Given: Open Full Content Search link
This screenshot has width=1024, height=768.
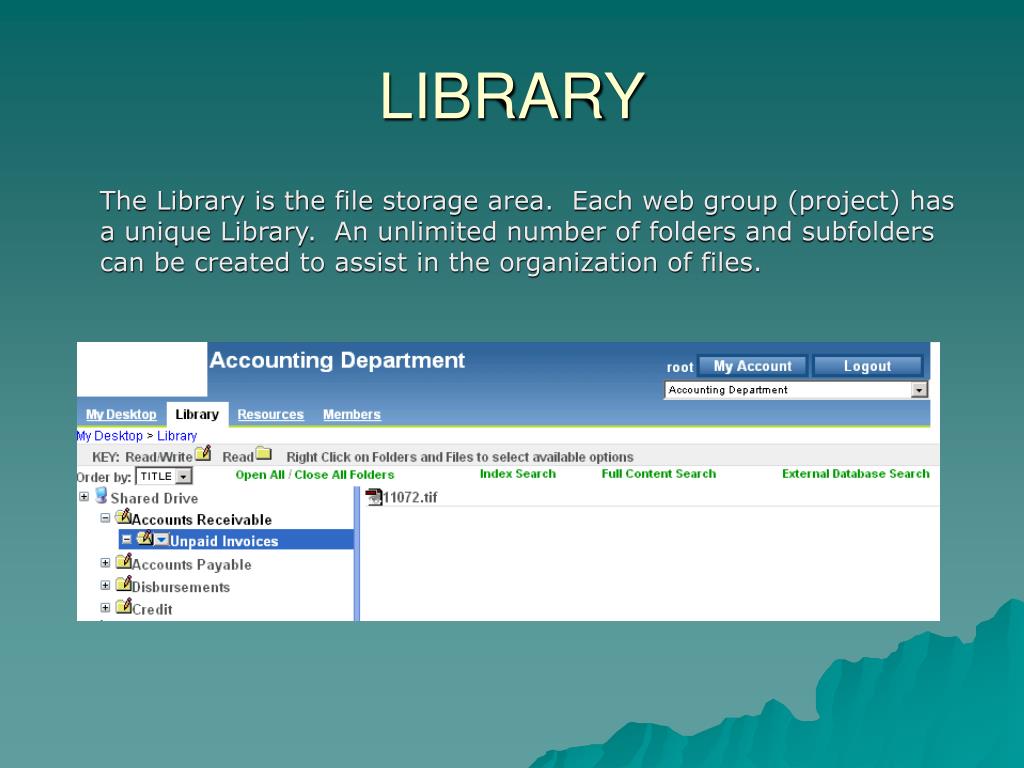Looking at the screenshot, I should click(x=658, y=474).
